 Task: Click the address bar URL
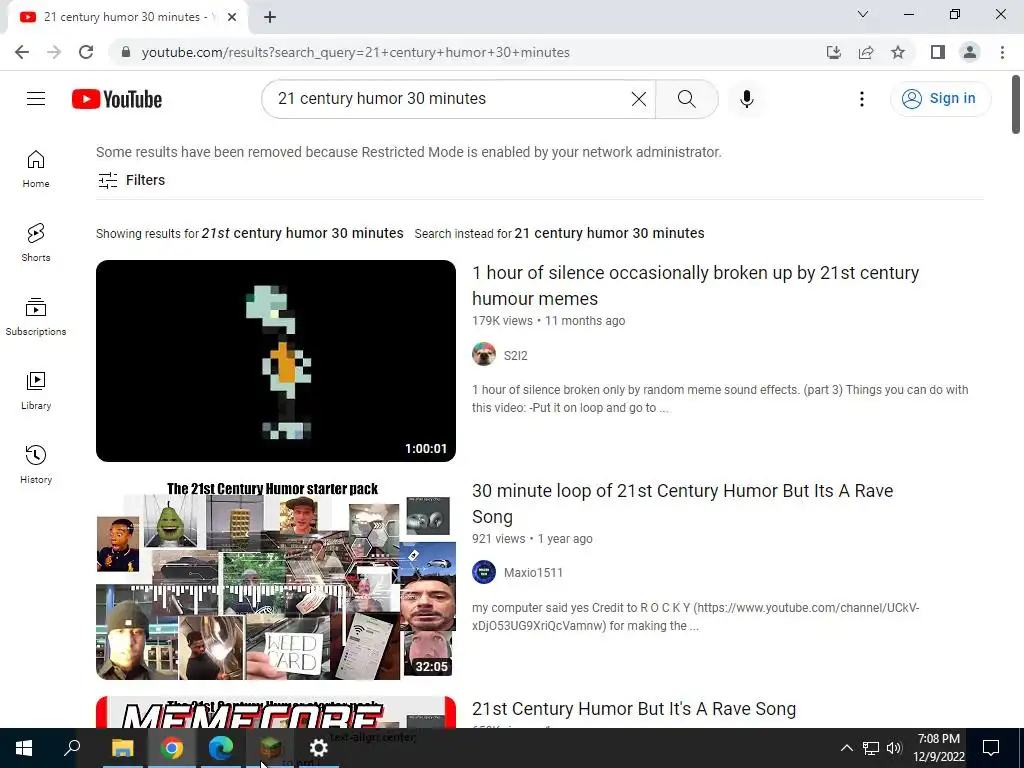tap(355, 52)
